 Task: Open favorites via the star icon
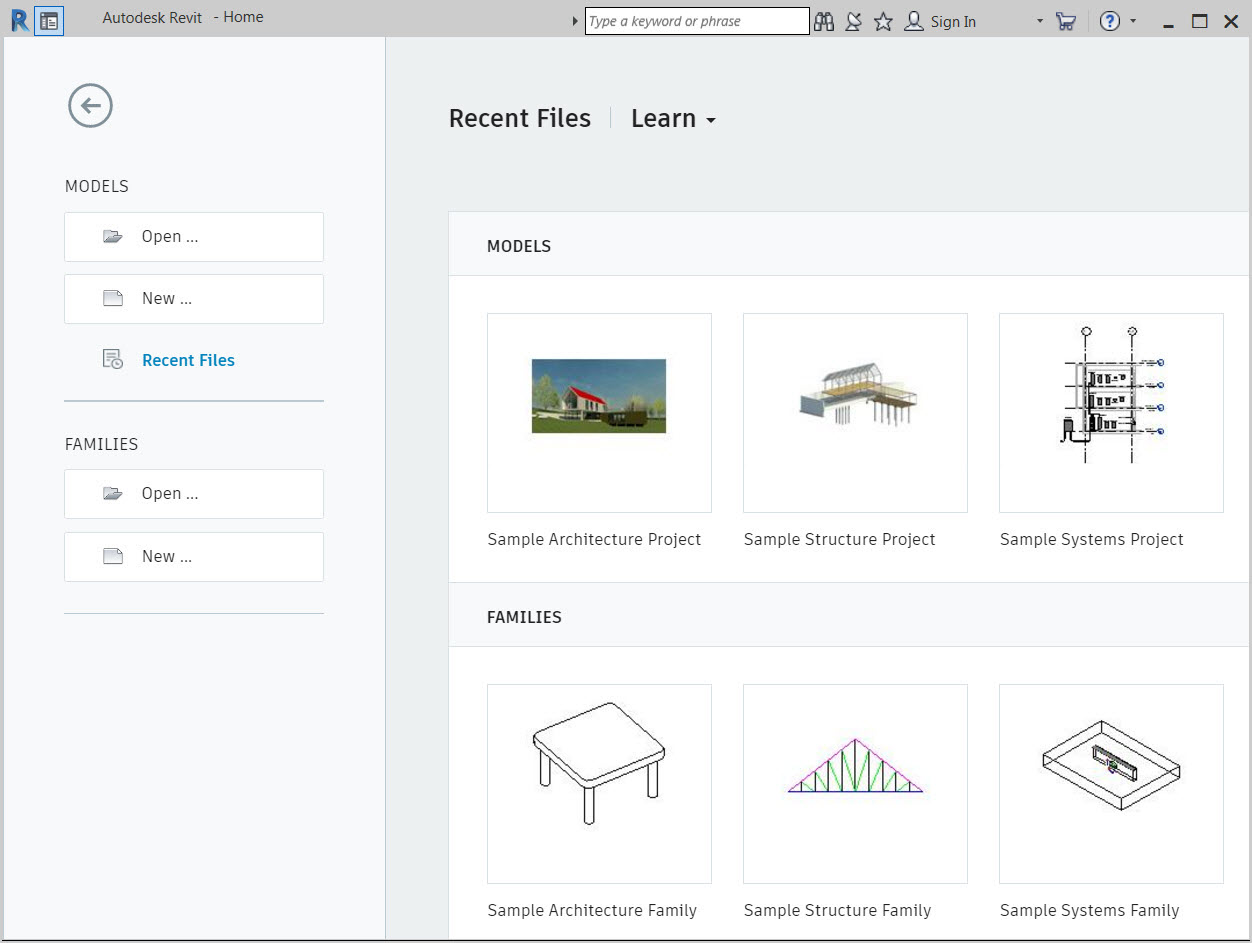click(883, 21)
